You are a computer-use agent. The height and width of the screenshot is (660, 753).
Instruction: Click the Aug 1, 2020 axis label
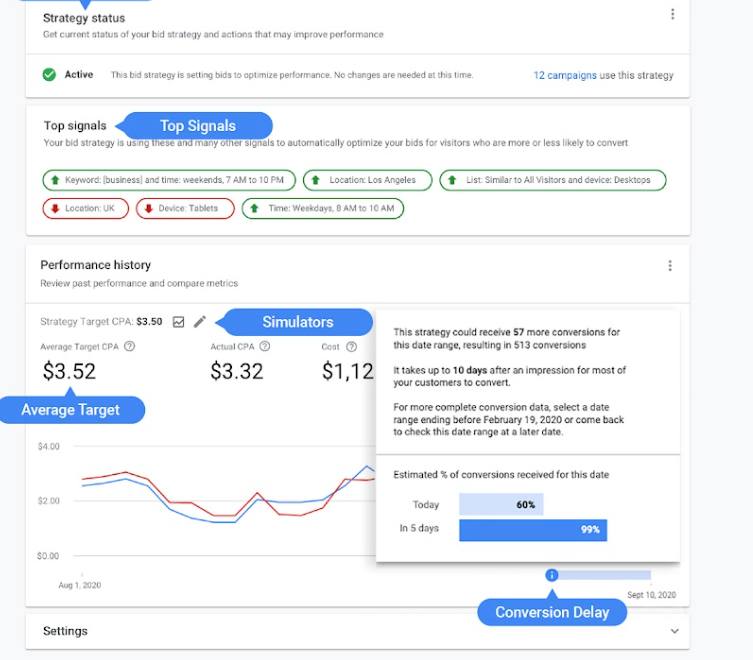point(80,585)
